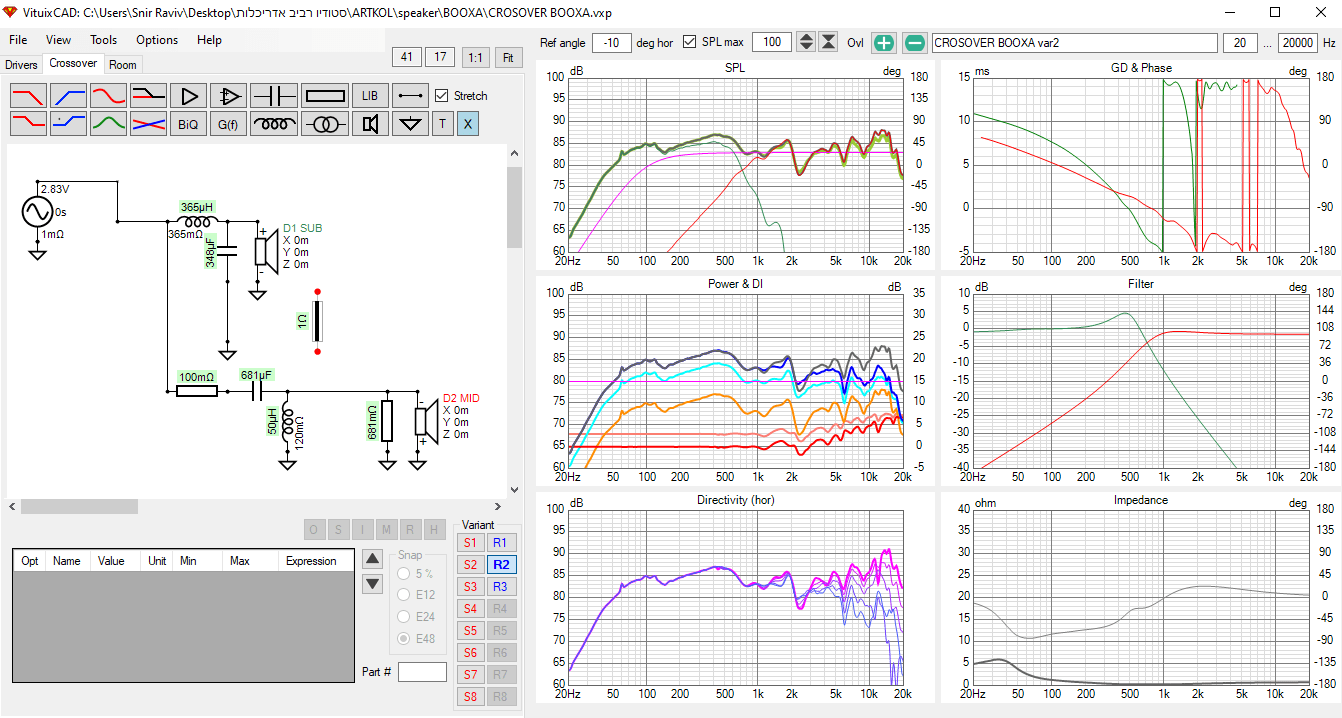Add a BiQ biquad block
Viewport: 1342px width, 718px height.
click(x=188, y=124)
